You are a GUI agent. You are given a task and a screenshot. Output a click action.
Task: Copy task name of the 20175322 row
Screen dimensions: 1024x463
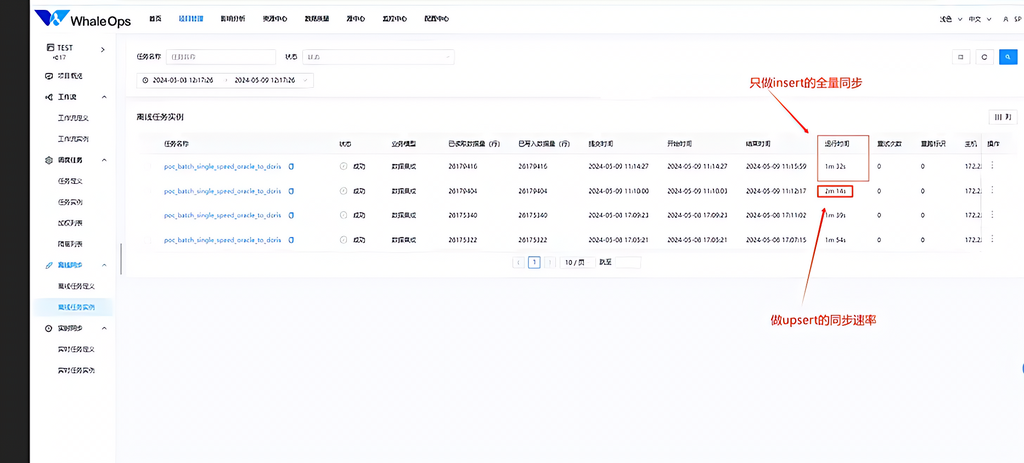pos(291,239)
